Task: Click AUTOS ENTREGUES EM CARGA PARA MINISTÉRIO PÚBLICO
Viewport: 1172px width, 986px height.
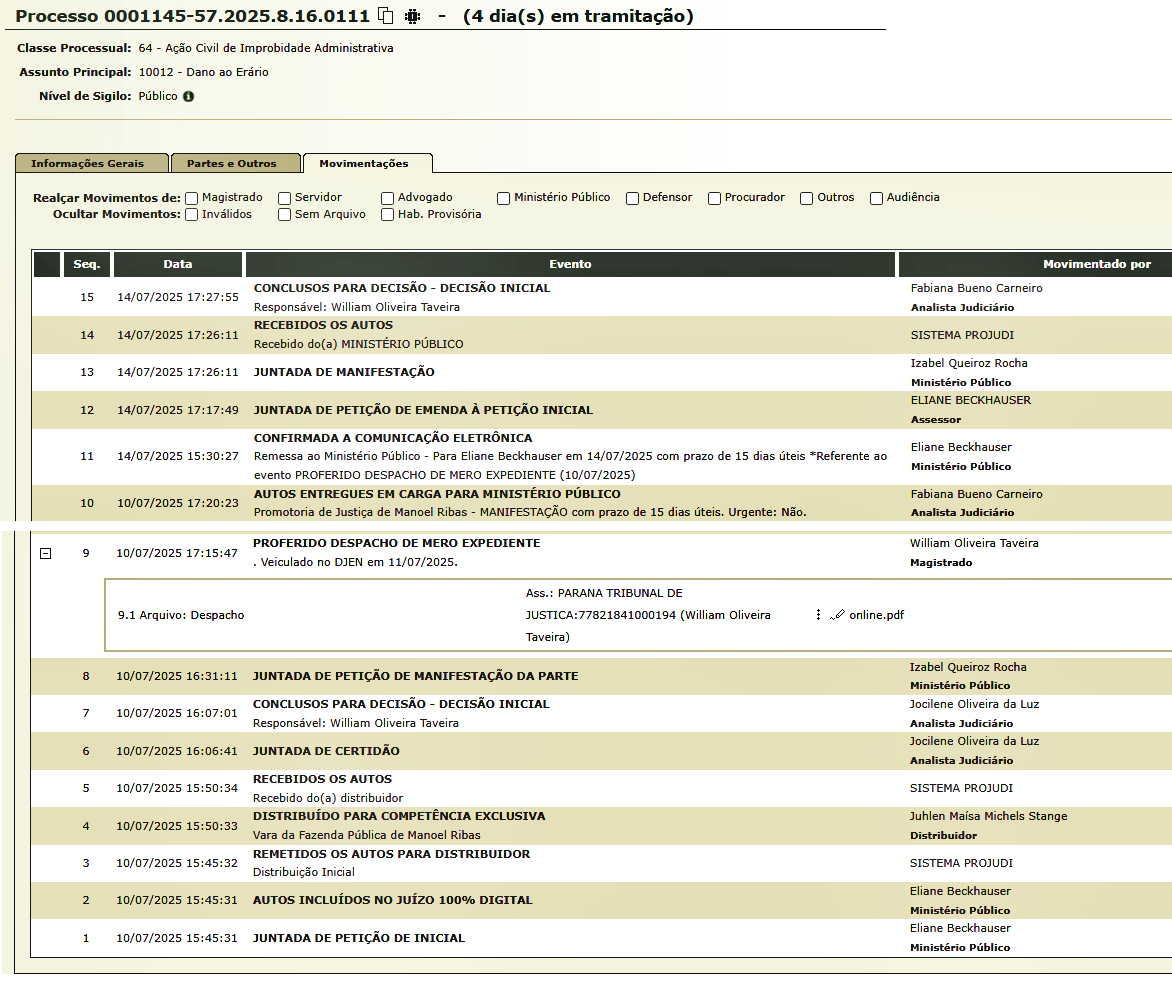Action: pos(437,494)
